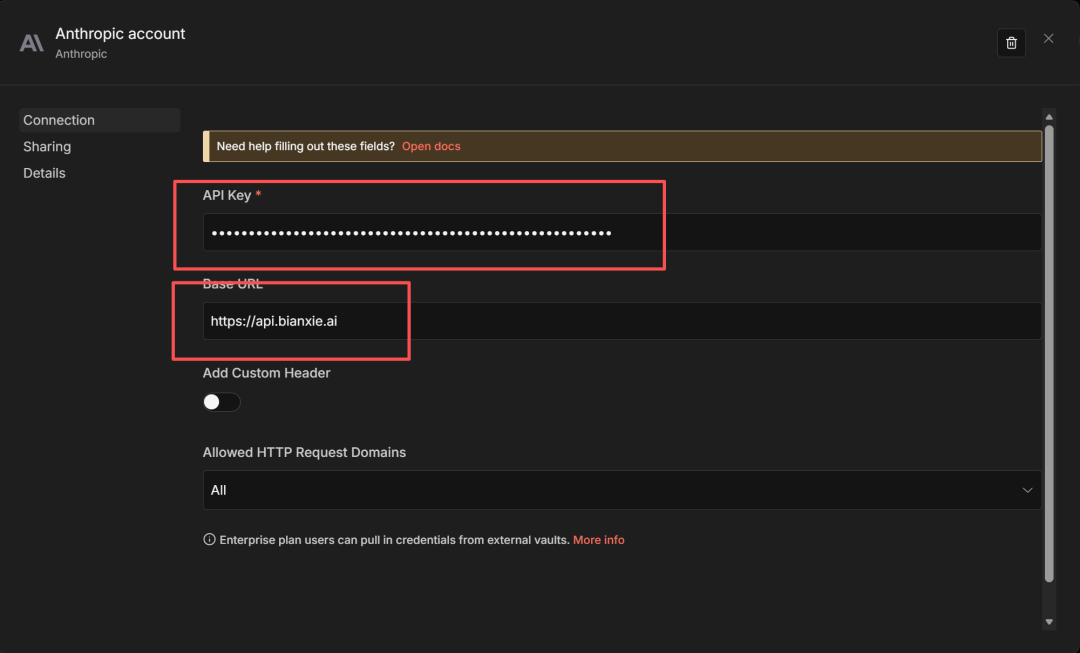This screenshot has height=653, width=1080.
Task: Focus the masked API Key field
Action: point(620,233)
